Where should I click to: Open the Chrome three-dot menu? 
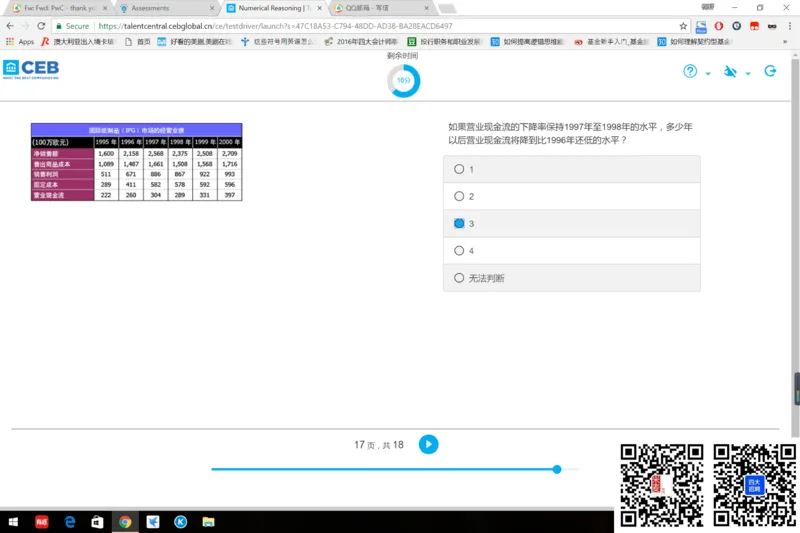pos(790,26)
